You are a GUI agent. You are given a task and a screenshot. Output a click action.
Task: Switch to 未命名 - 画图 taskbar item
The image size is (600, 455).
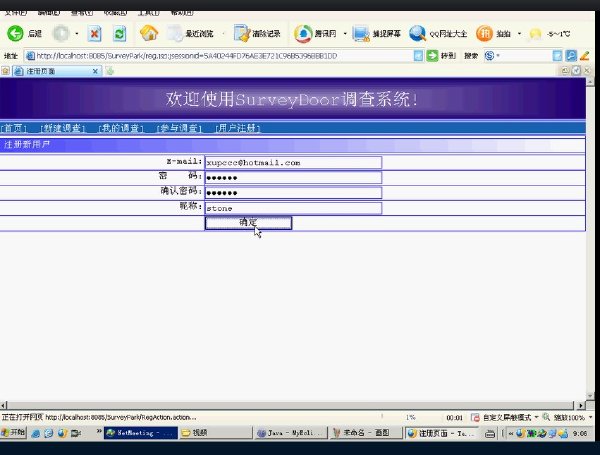click(365, 433)
